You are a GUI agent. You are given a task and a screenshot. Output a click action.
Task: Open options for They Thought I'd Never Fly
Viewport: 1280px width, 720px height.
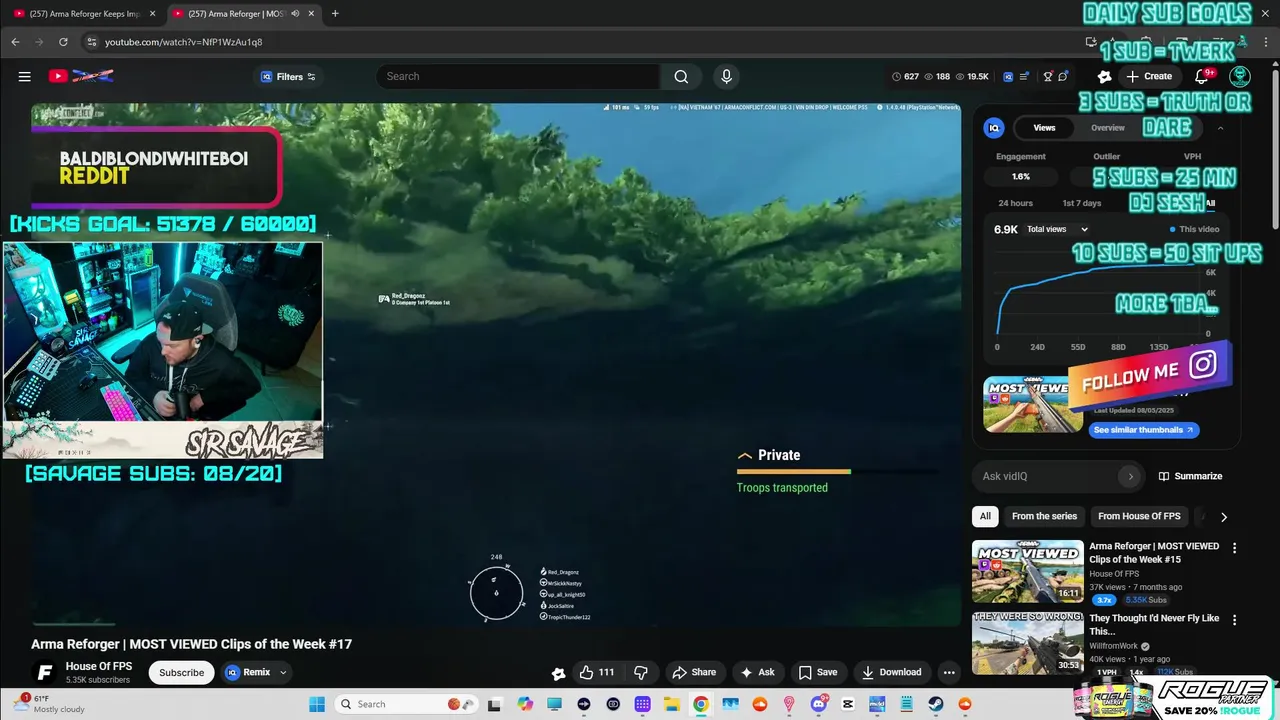[1234, 620]
